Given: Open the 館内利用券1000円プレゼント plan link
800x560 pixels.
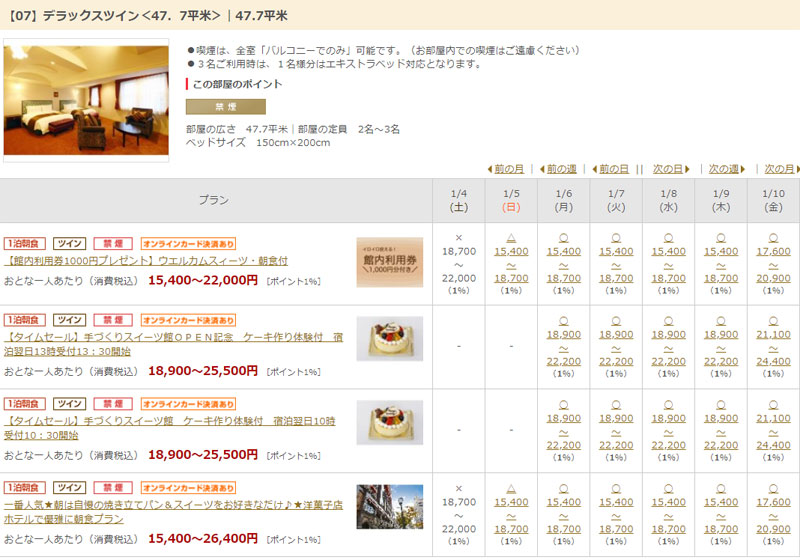Looking at the screenshot, I should click(x=146, y=261).
